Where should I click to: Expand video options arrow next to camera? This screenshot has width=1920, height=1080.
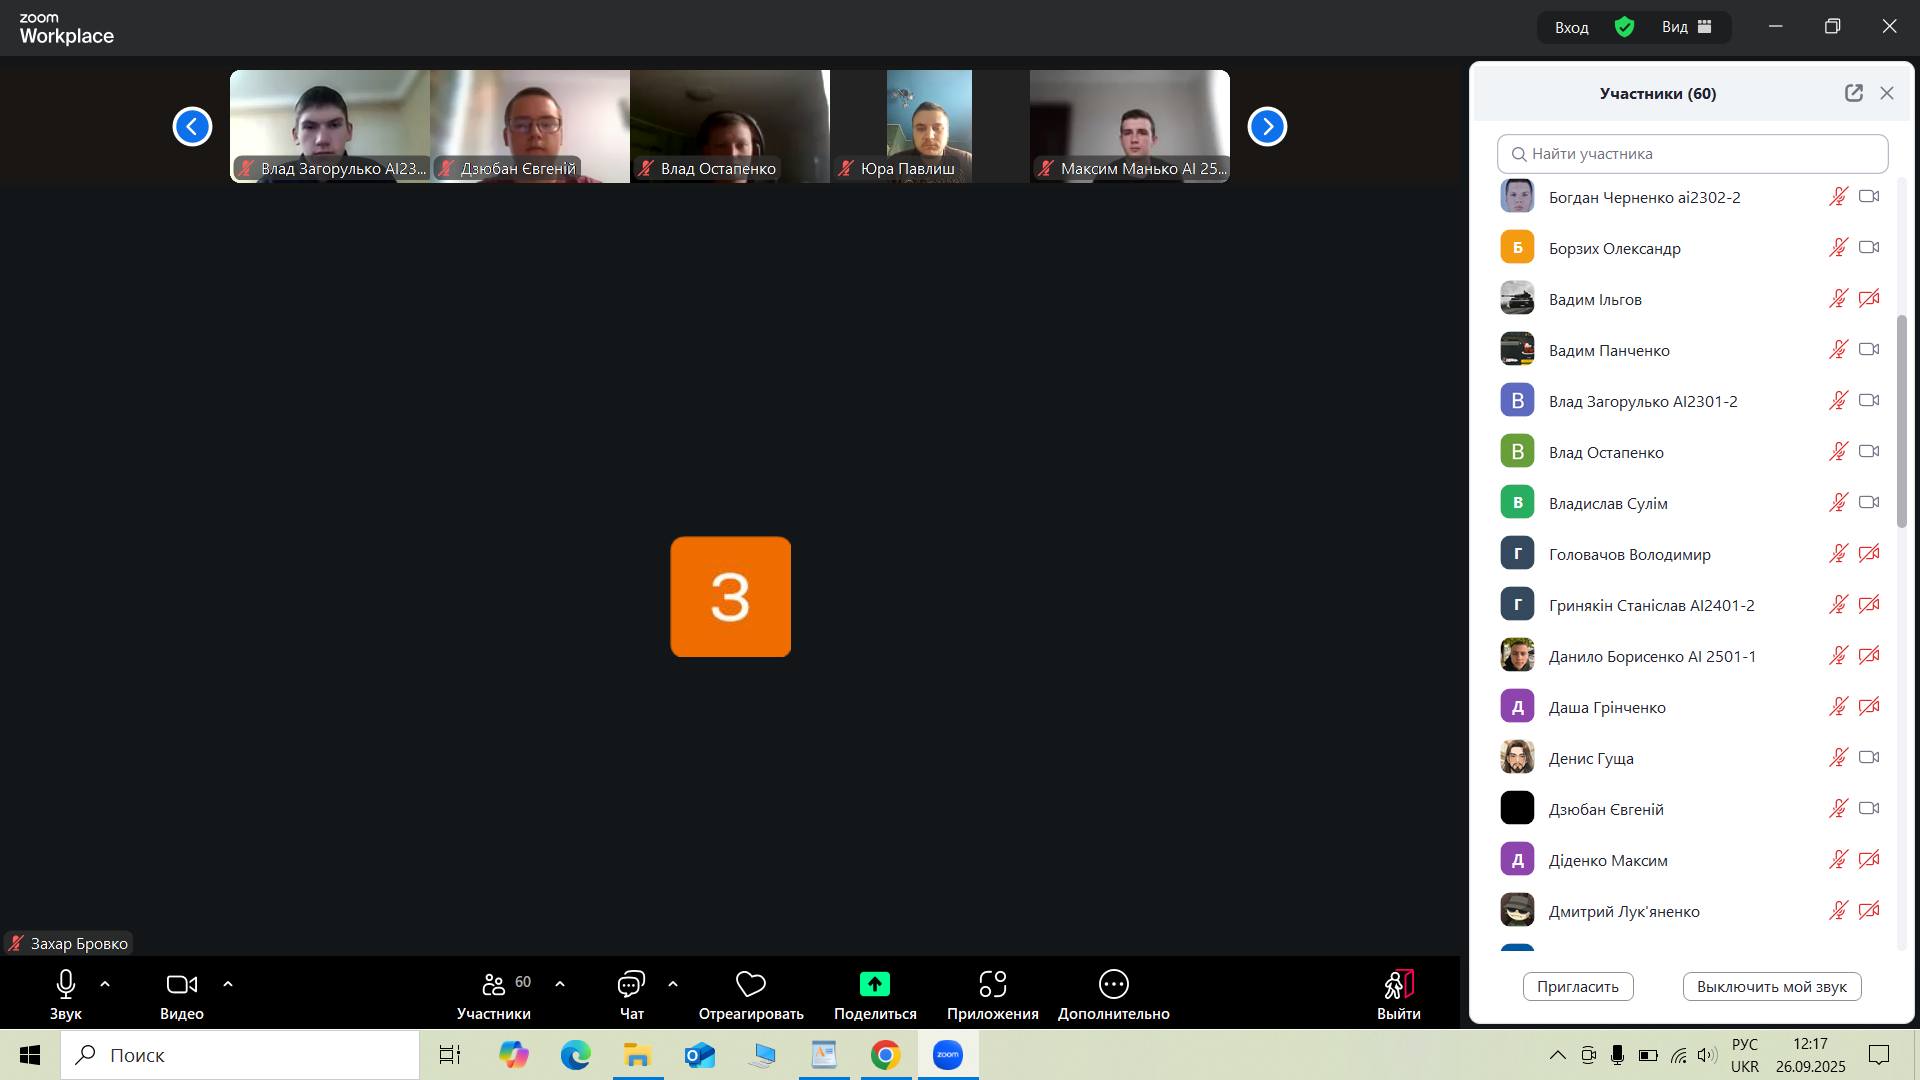(x=228, y=985)
